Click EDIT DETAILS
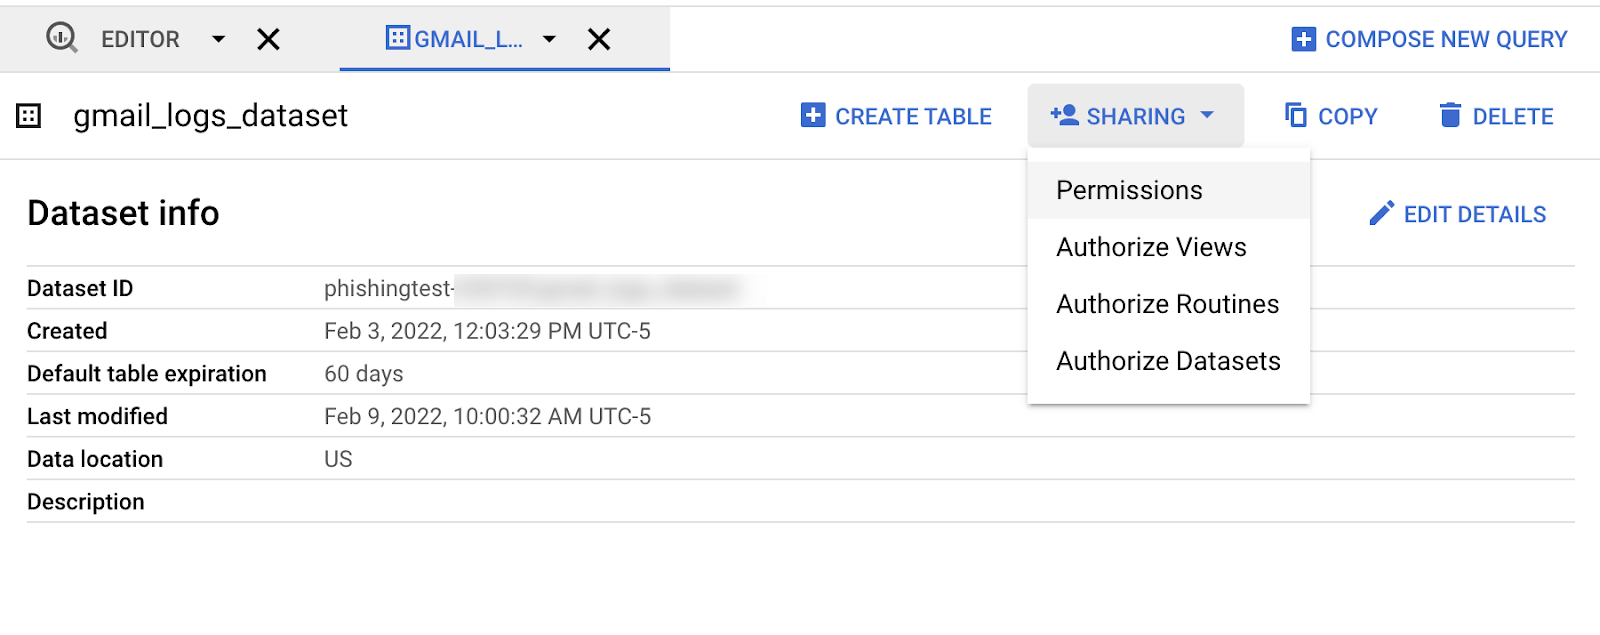Image resolution: width=1600 pixels, height=635 pixels. (x=1475, y=214)
